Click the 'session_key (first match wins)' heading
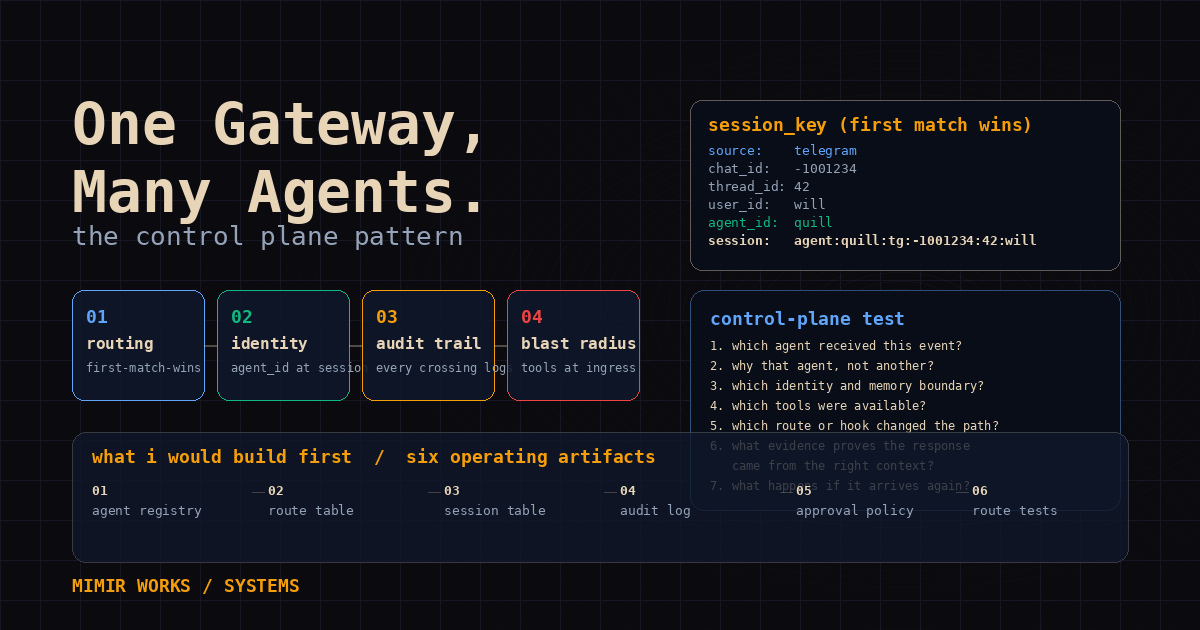Viewport: 1200px width, 630px height. 870,125
